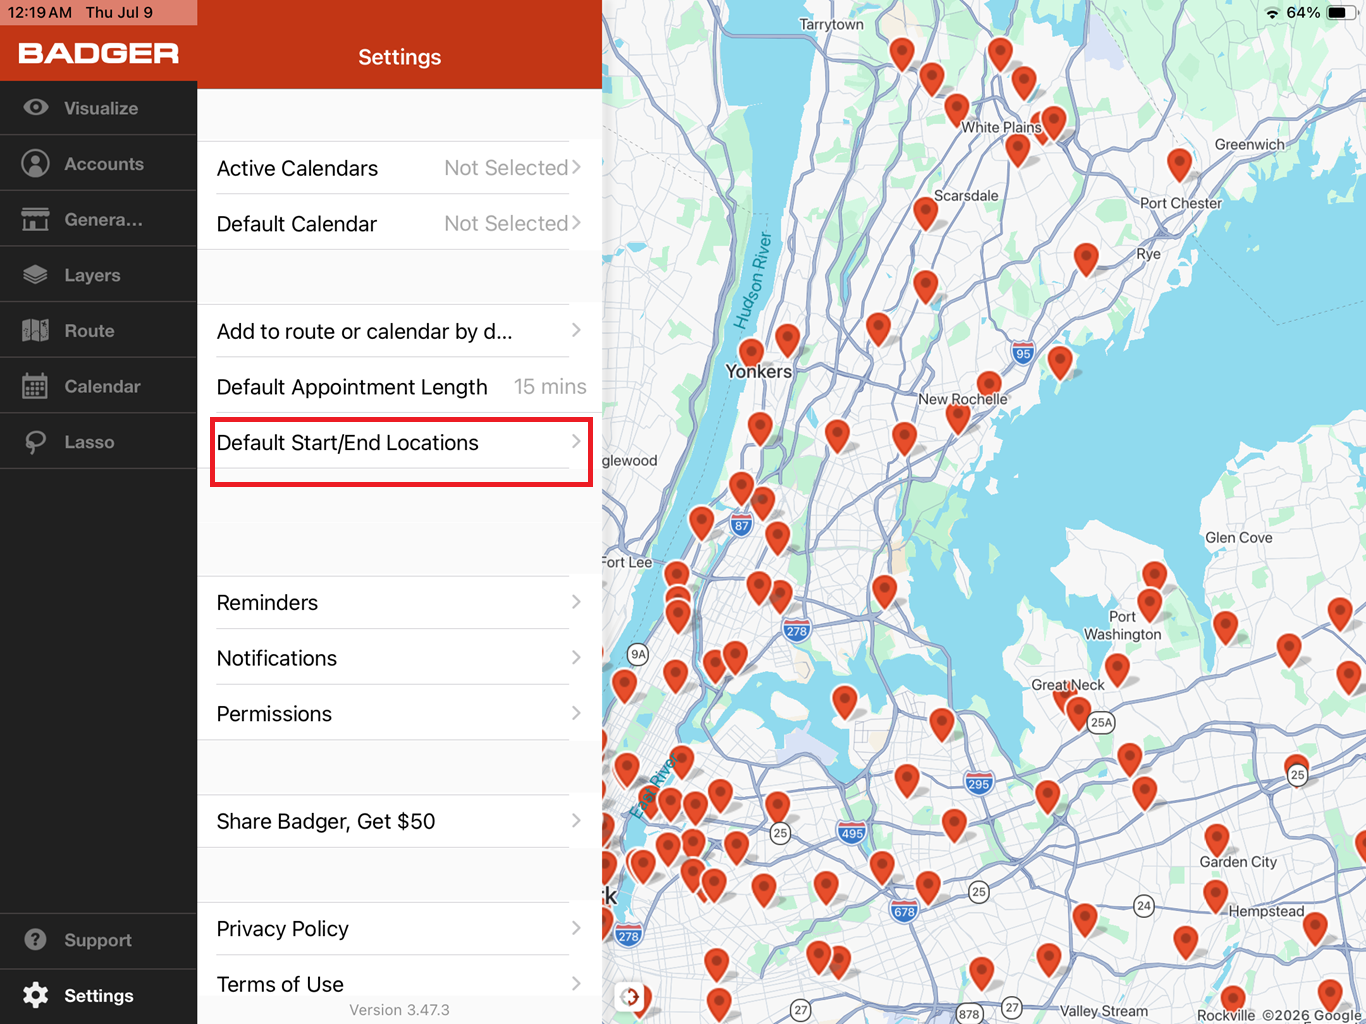
Task: Tap the map pin at Scarsdale
Action: point(926,213)
